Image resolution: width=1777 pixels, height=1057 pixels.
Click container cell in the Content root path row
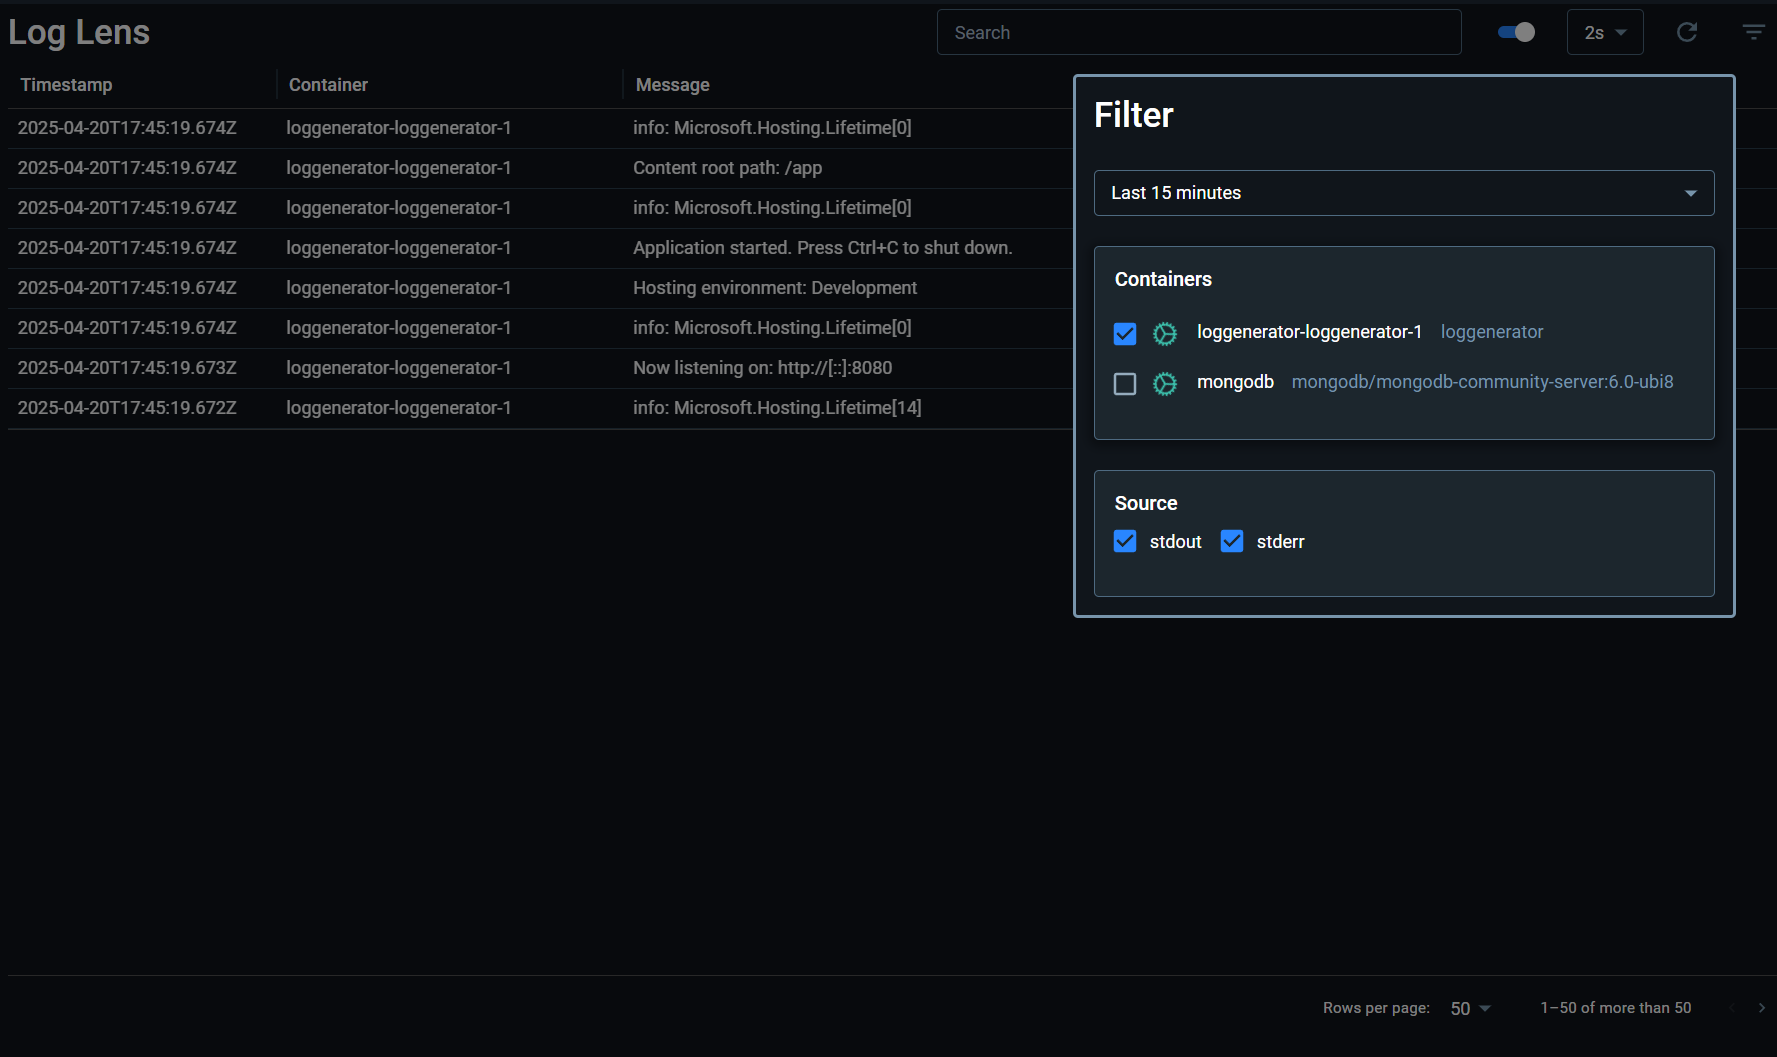tap(398, 168)
